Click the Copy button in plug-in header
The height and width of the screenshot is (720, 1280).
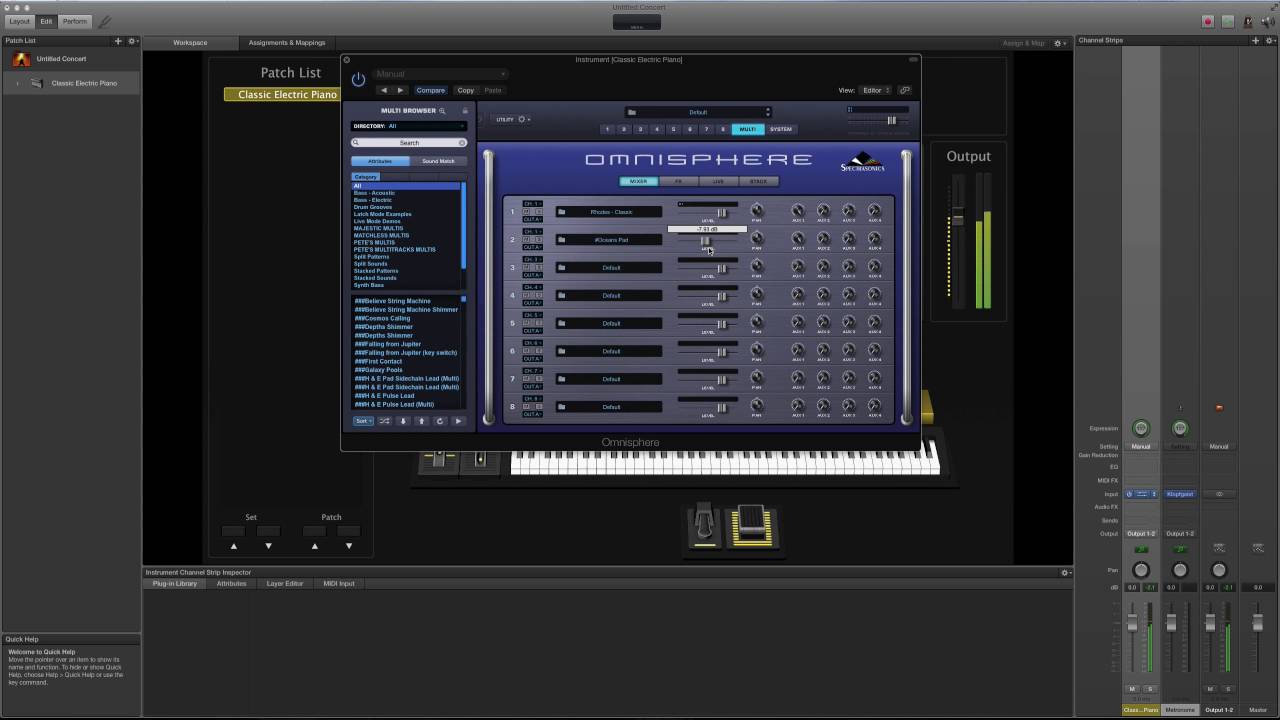[x=466, y=90]
